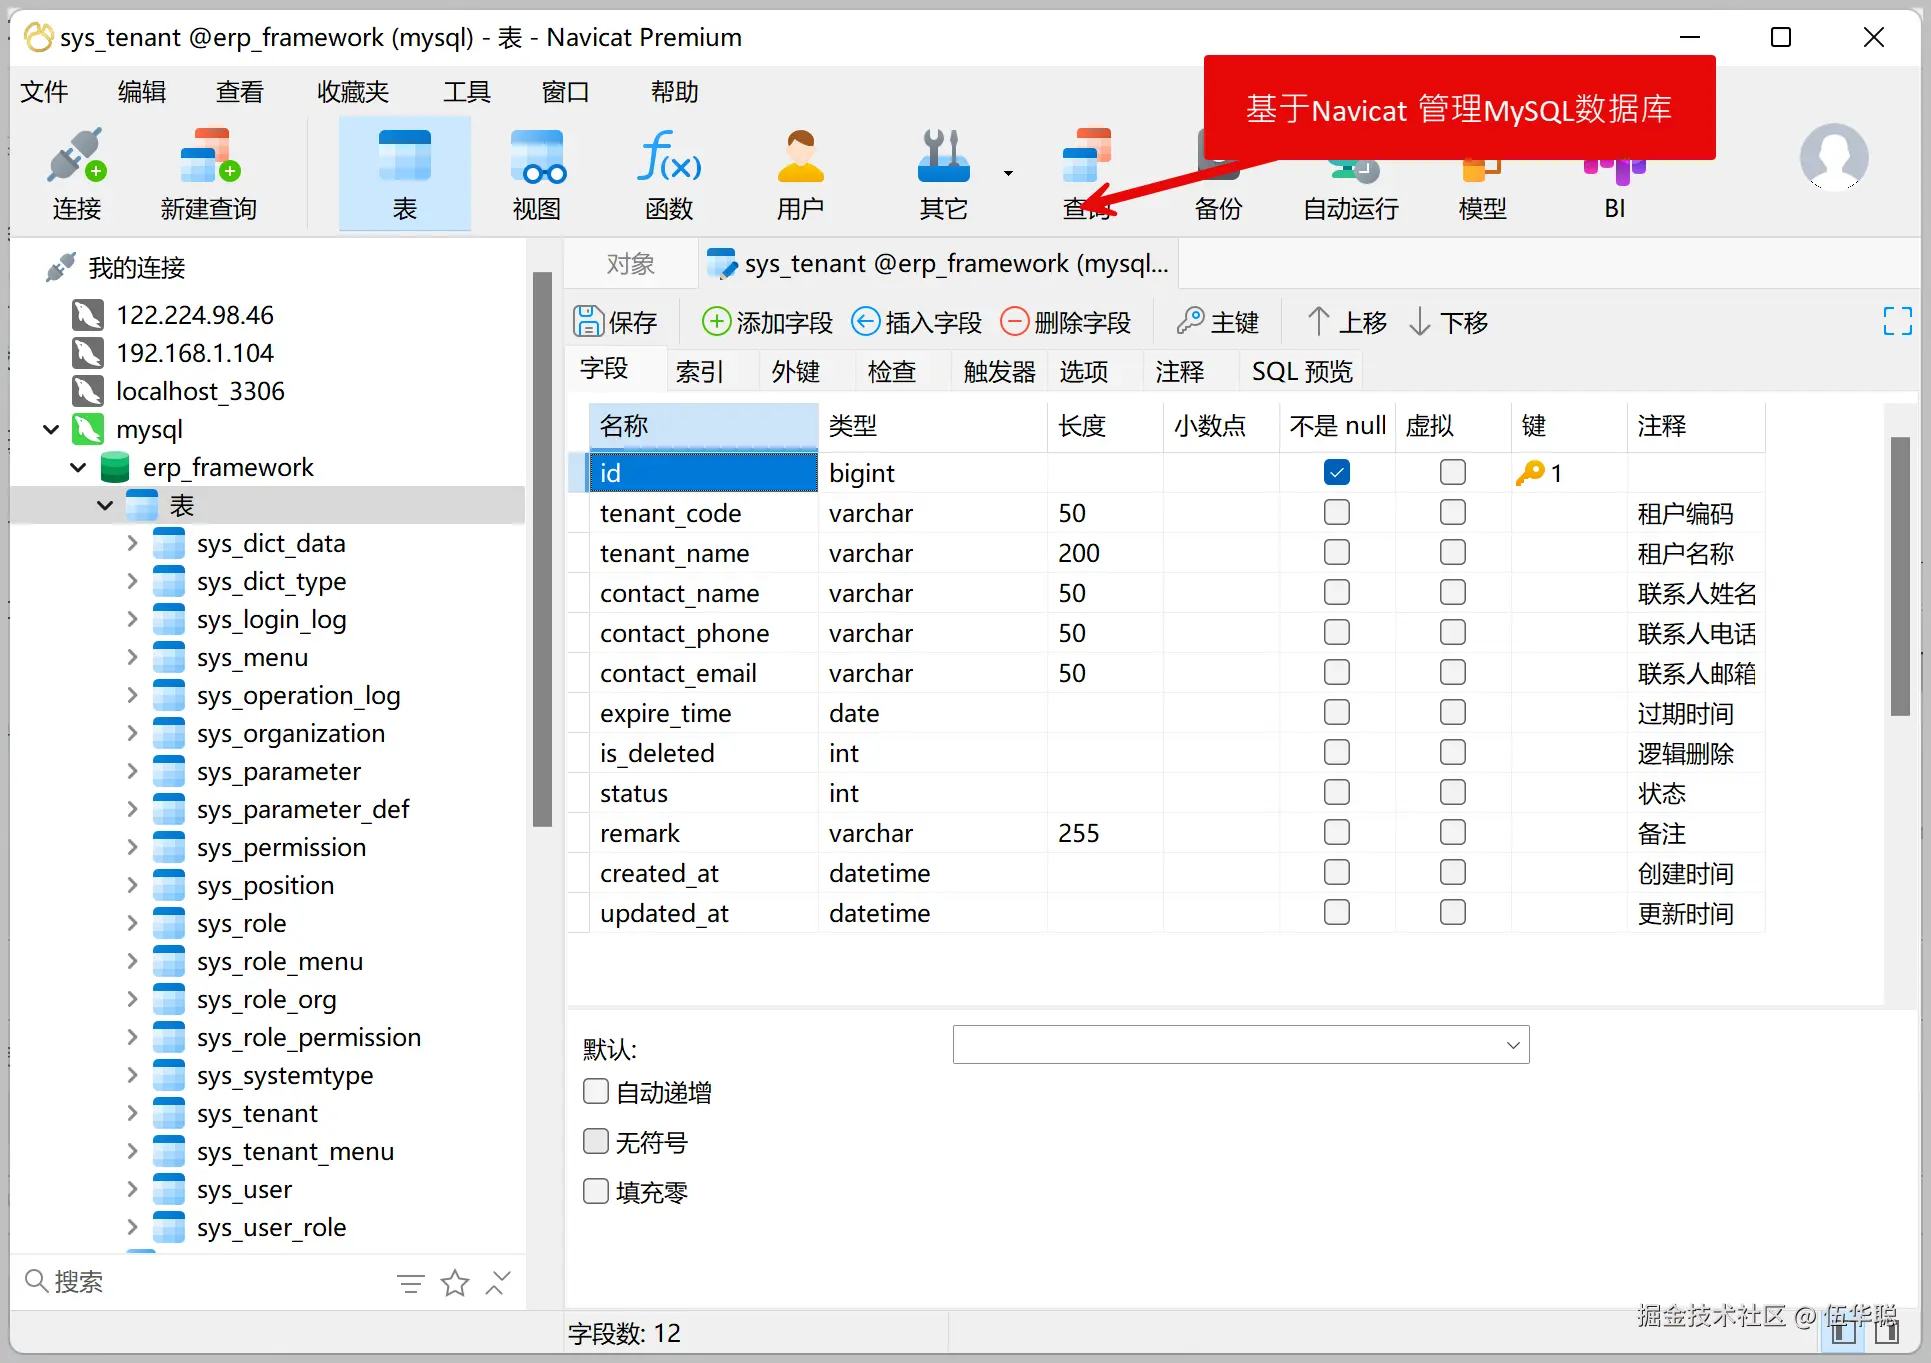Image resolution: width=1931 pixels, height=1363 pixels.
Task: Check the 无符号 option
Action: tap(596, 1141)
